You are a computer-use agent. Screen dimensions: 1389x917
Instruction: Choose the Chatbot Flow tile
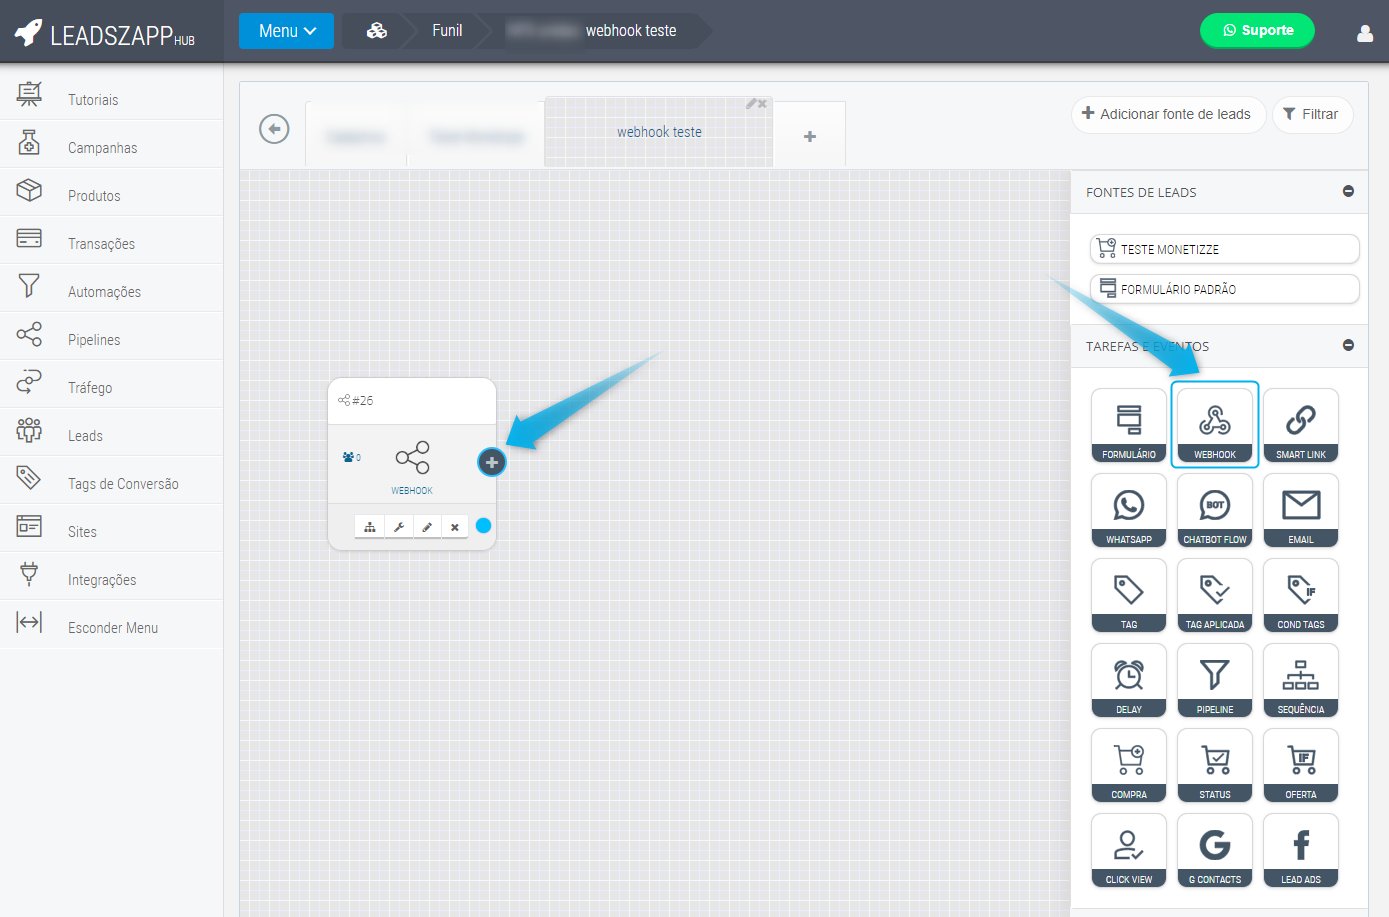coord(1214,510)
